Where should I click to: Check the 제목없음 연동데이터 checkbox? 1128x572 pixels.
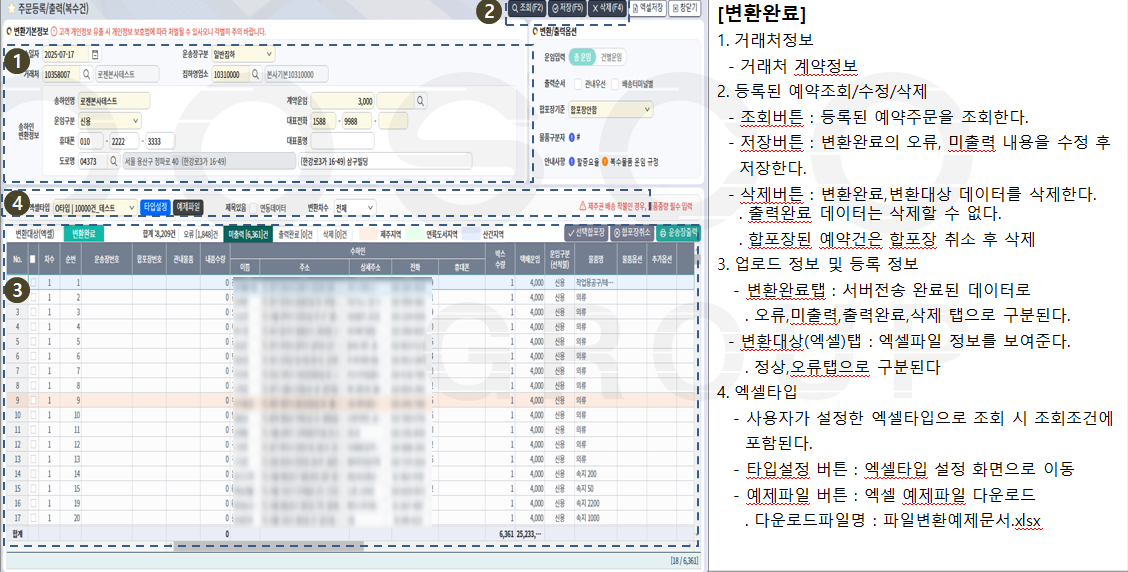253,208
